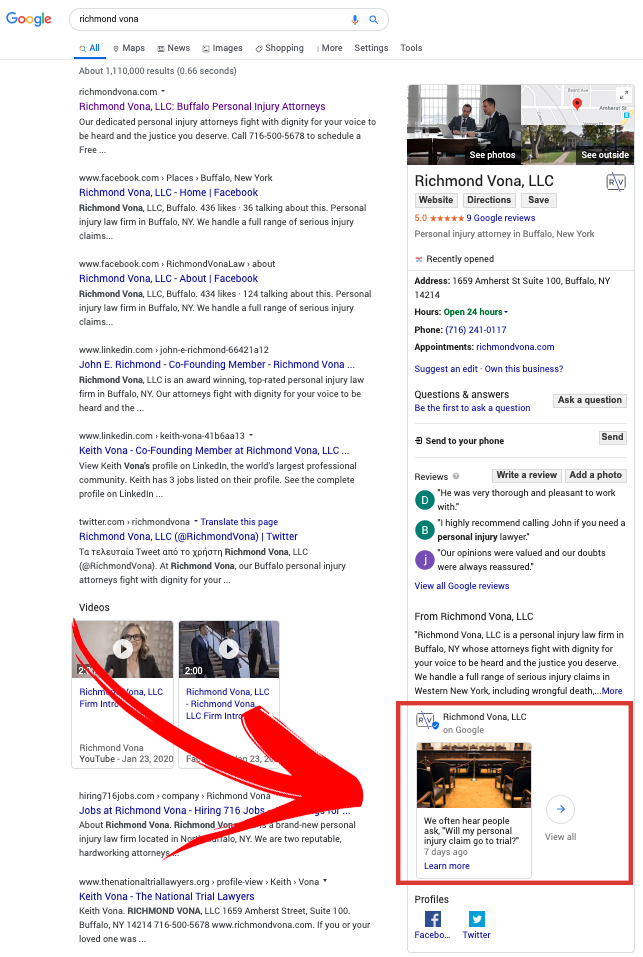Click verified RV logo on Google post

(x=426, y=721)
